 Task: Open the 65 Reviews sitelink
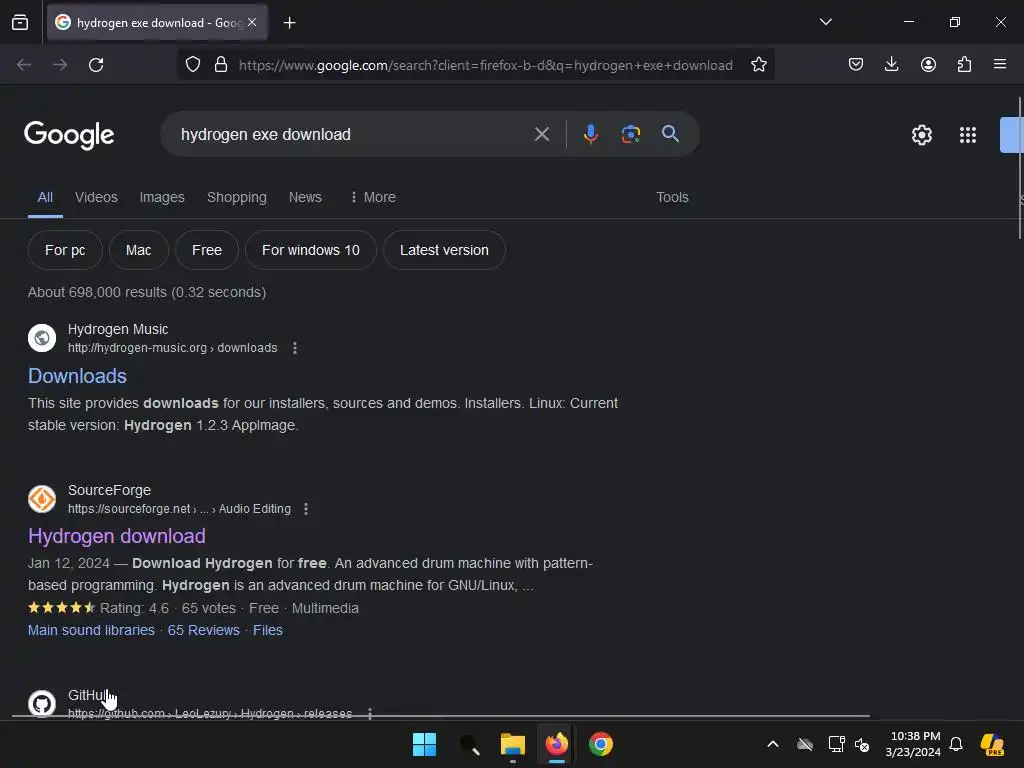[204, 630]
